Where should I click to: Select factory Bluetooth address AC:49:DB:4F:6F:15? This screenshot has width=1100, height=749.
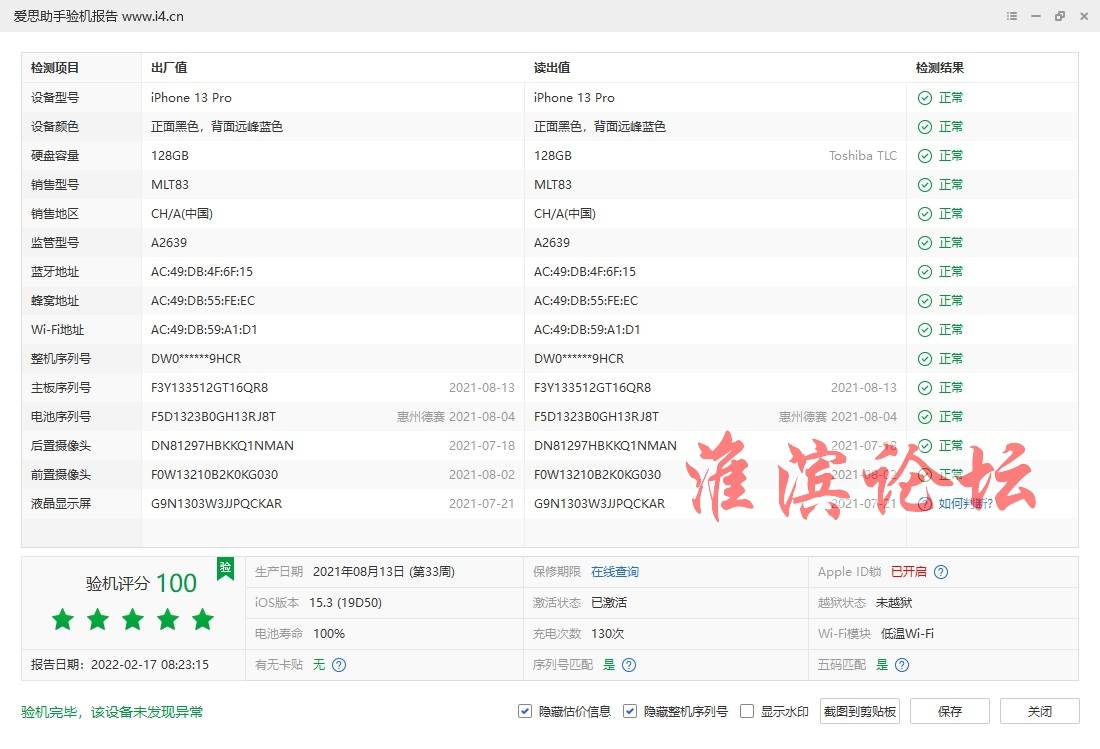pyautogui.click(x=202, y=271)
